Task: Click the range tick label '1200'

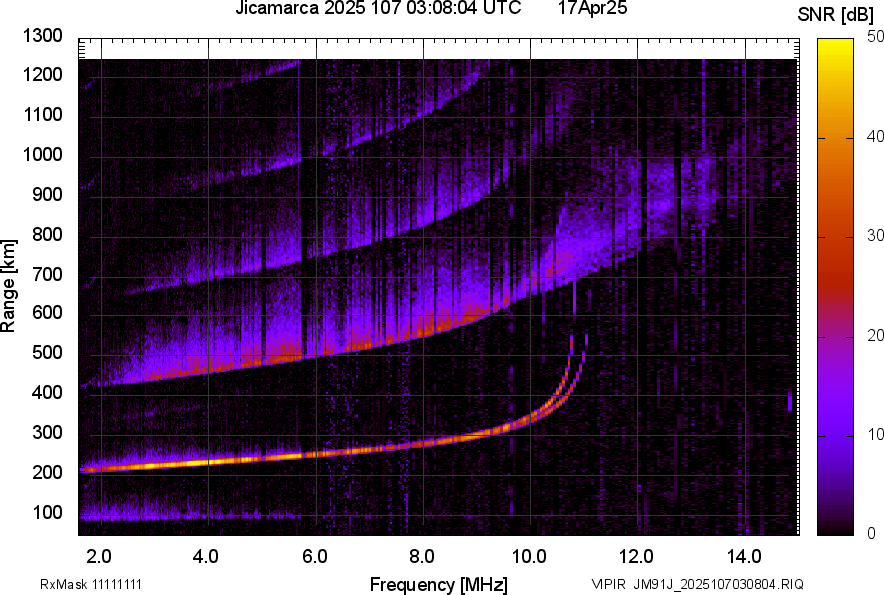Action: tap(42, 74)
